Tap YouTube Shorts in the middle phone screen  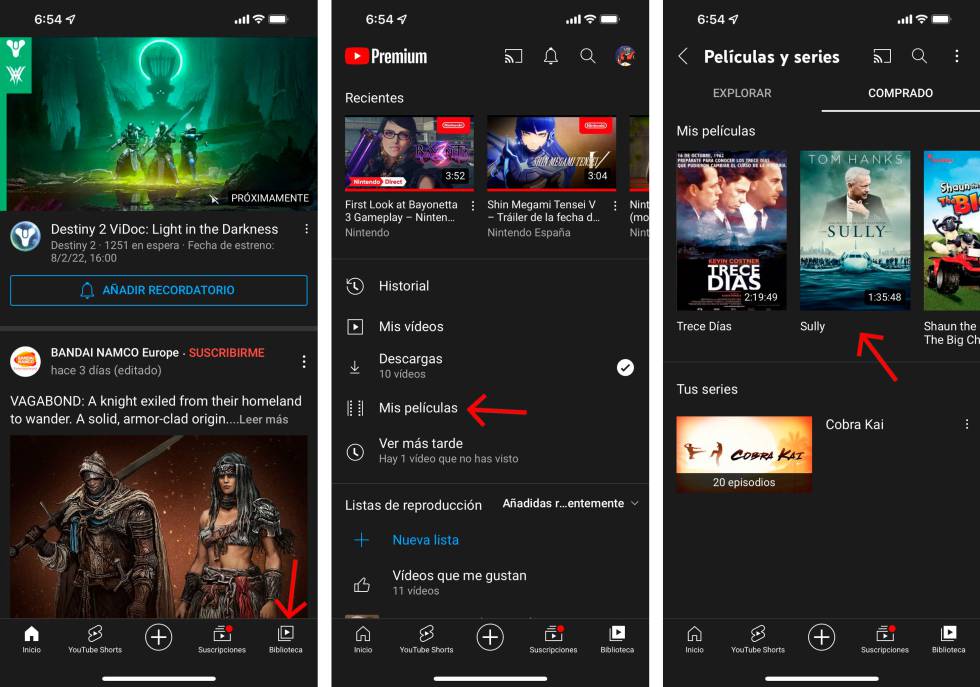pos(426,639)
